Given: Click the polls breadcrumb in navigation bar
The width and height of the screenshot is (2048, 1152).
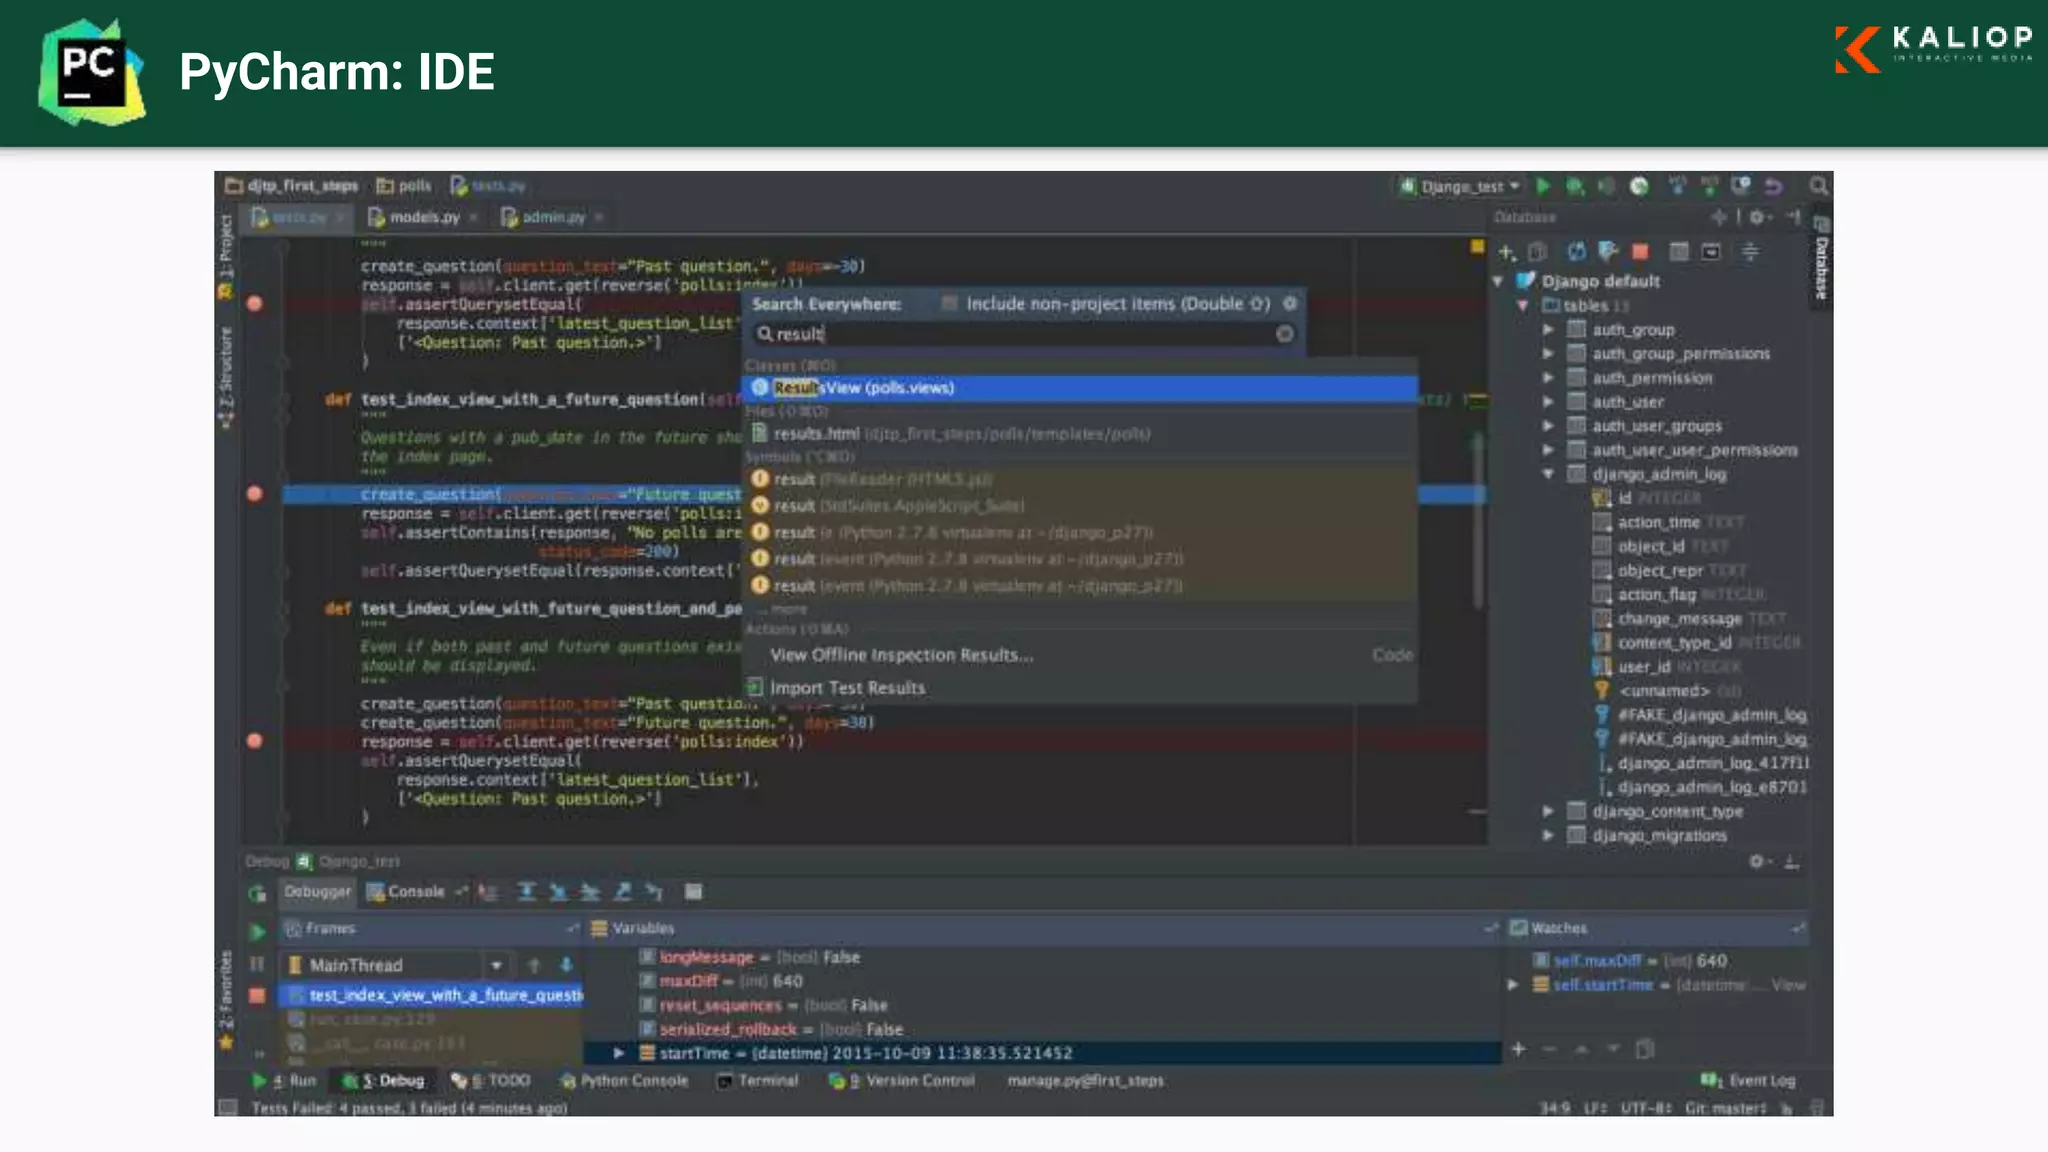Looking at the screenshot, I should (x=404, y=186).
